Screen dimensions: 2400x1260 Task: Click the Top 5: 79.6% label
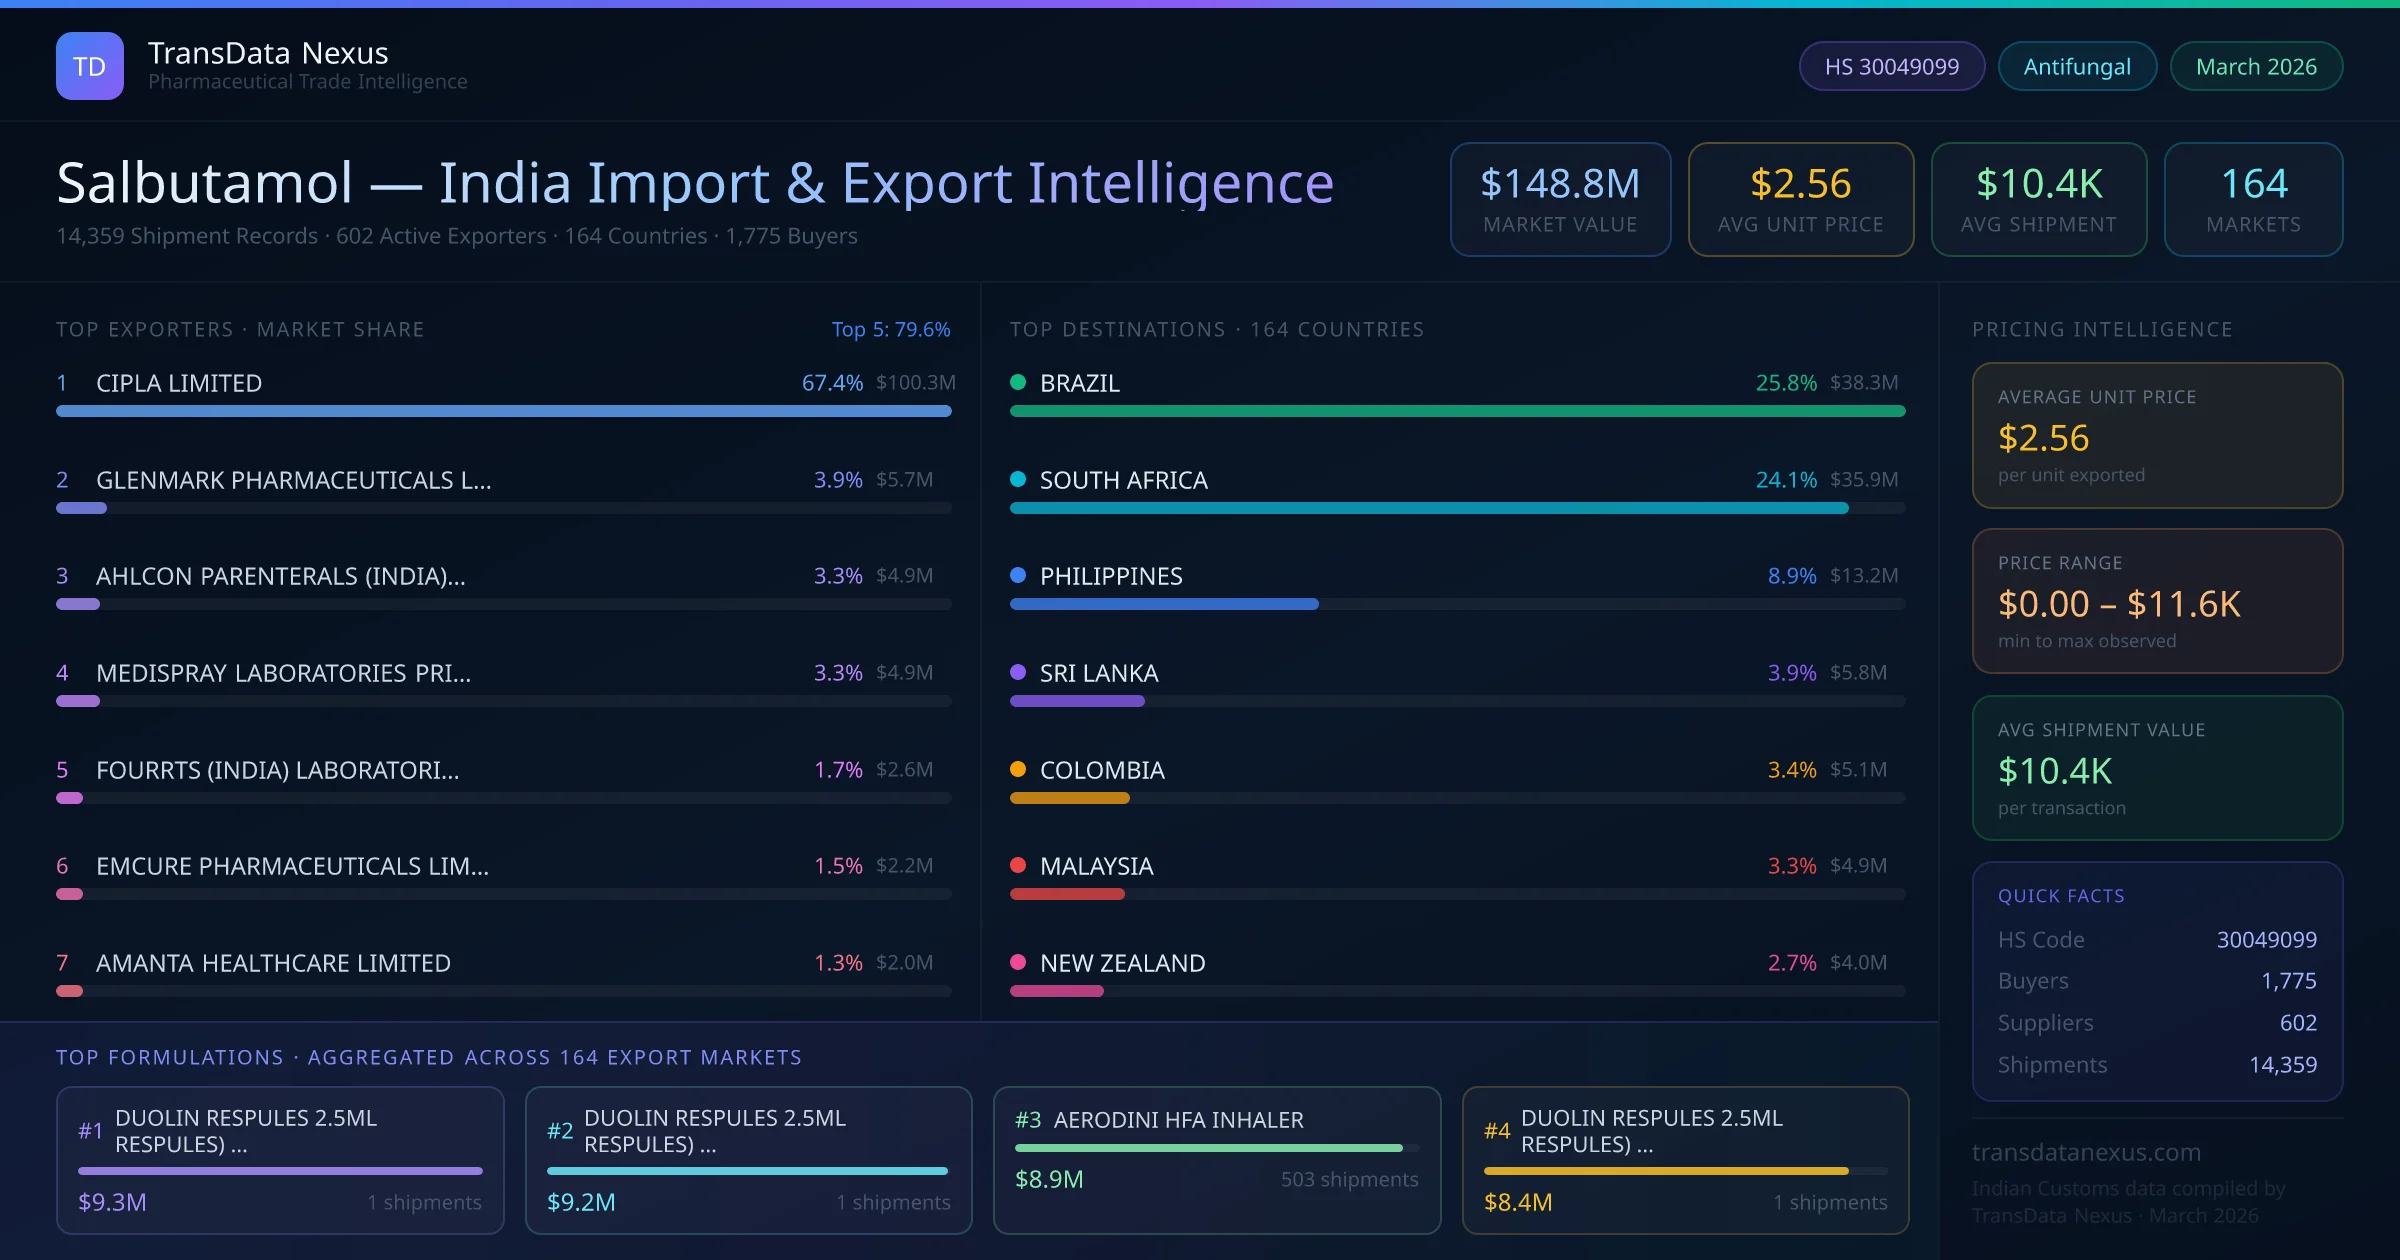coord(890,329)
